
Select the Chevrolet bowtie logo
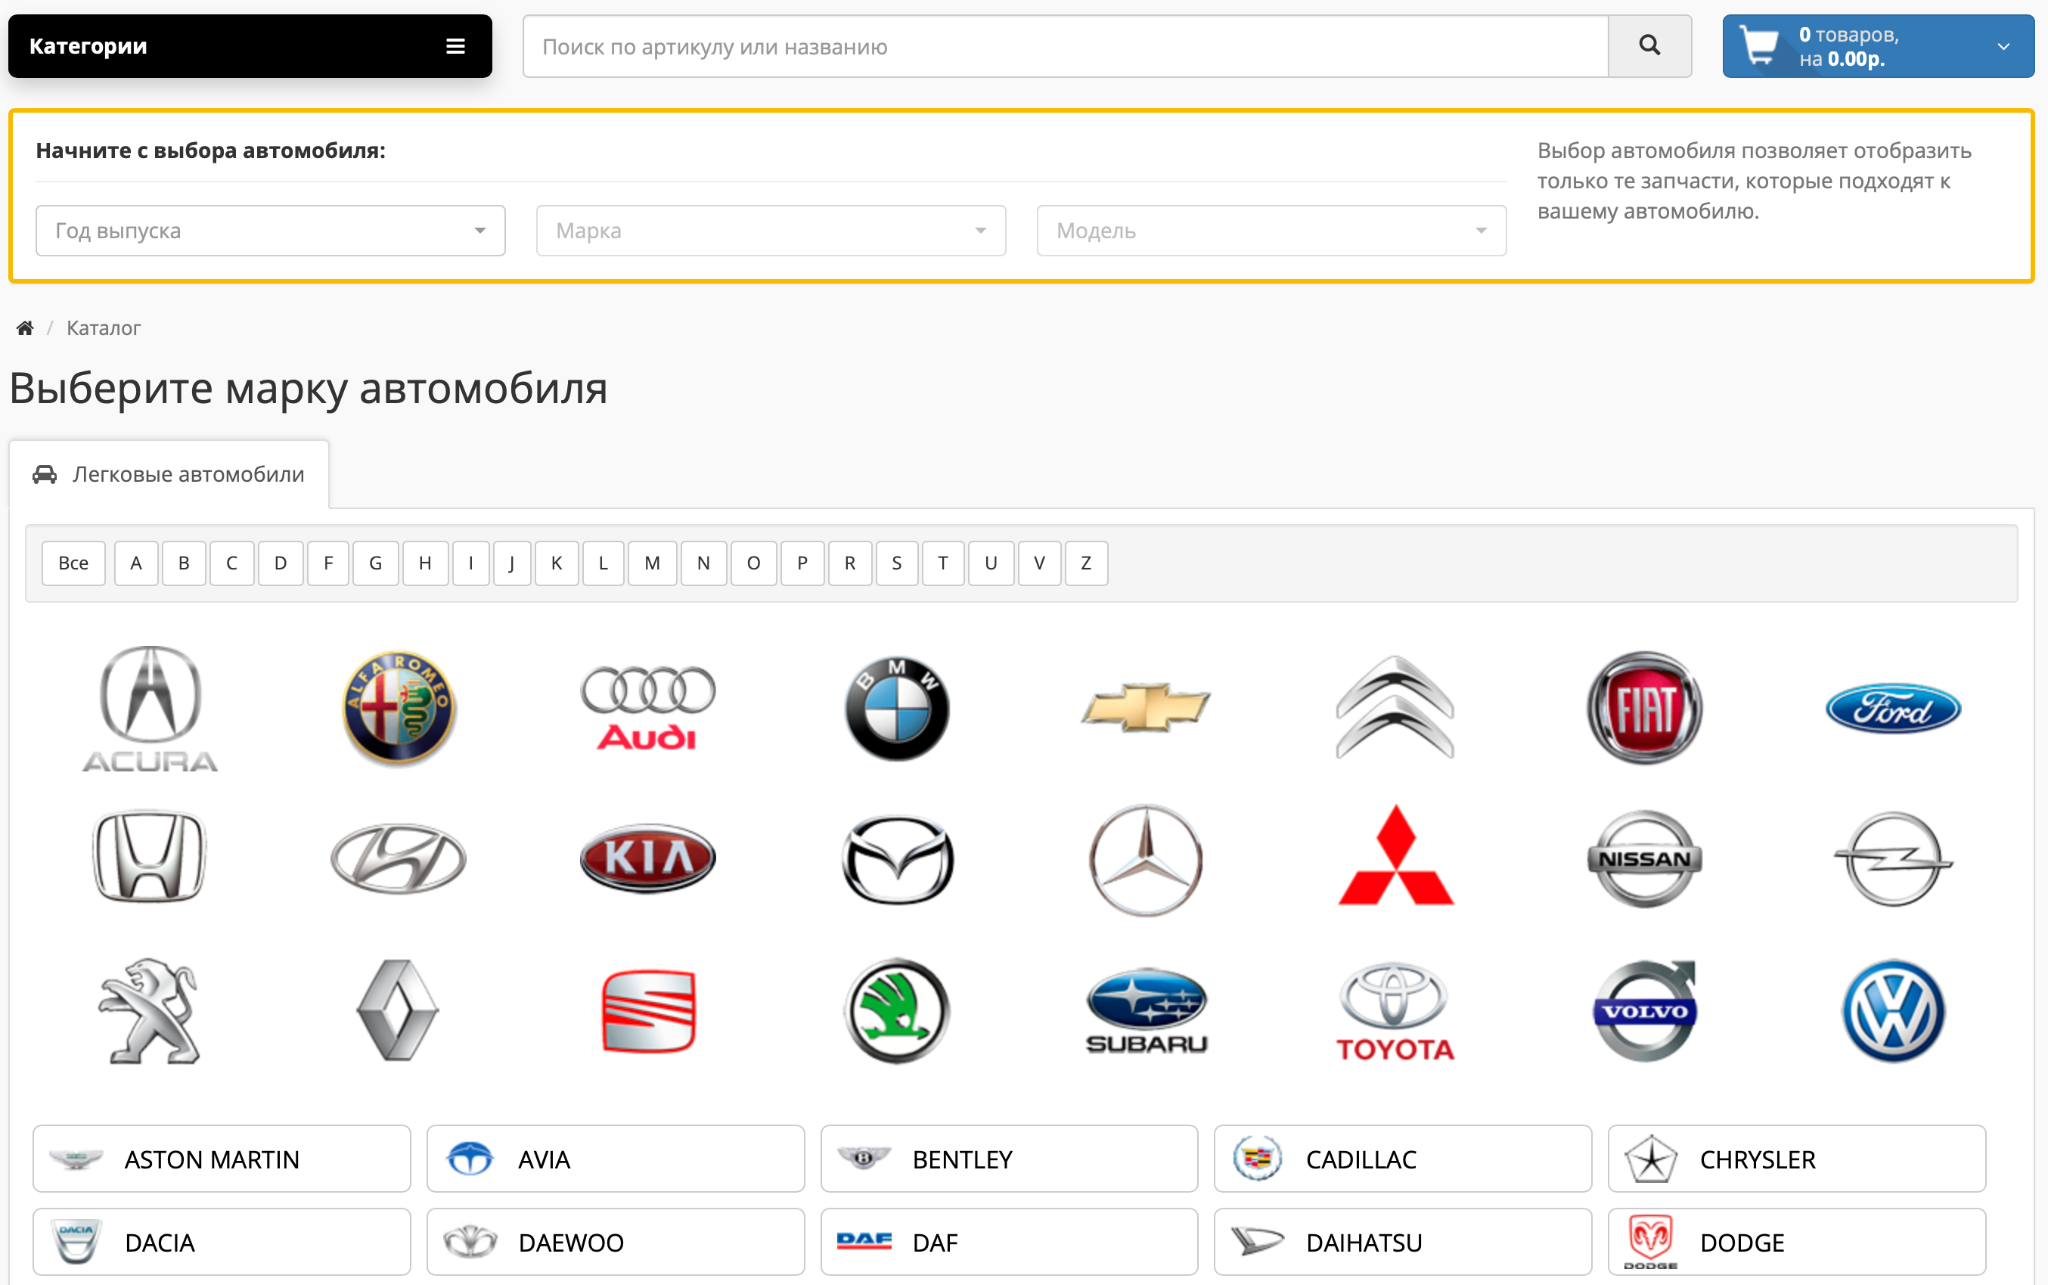click(1146, 708)
